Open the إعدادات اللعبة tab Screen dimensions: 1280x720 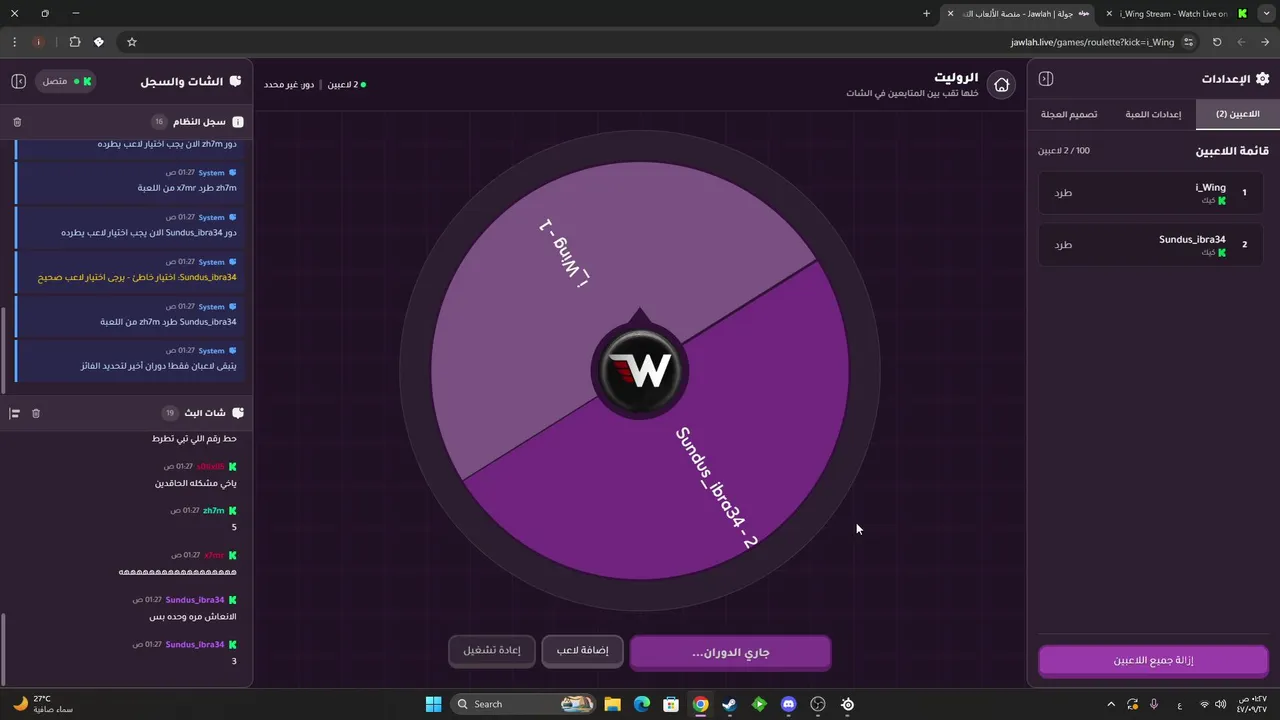1153,114
